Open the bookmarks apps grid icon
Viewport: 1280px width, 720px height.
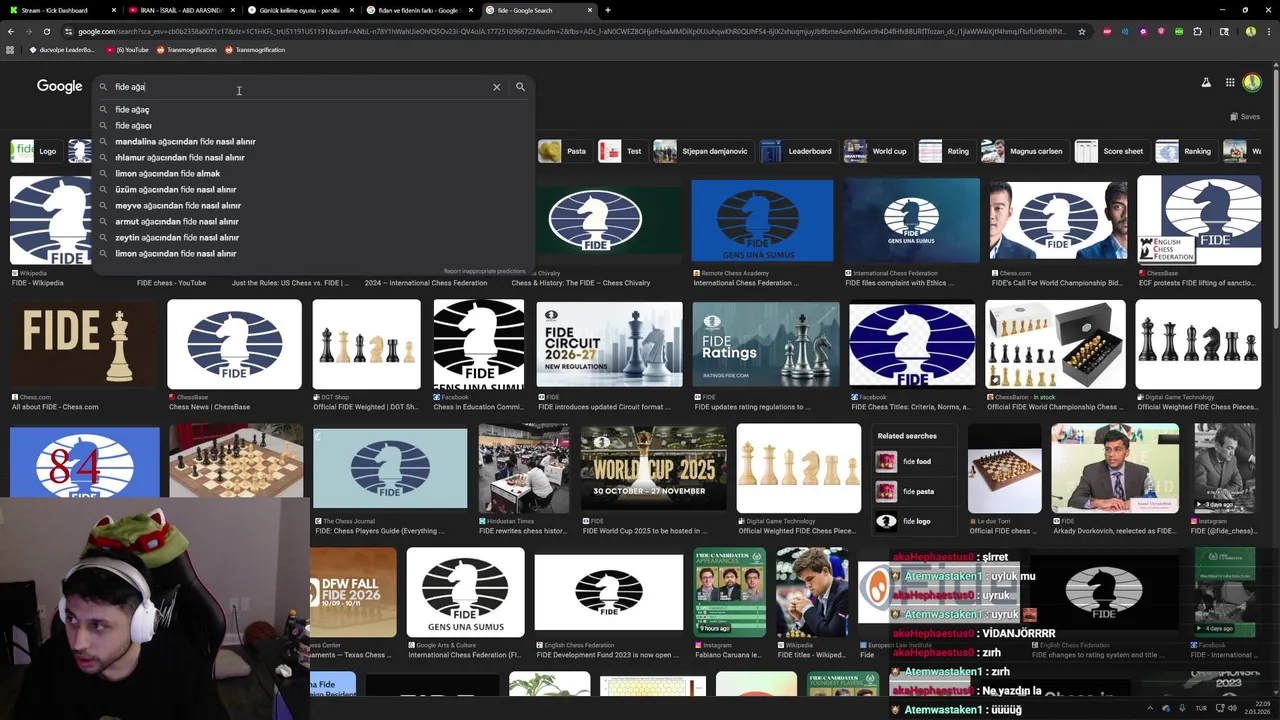coord(9,50)
